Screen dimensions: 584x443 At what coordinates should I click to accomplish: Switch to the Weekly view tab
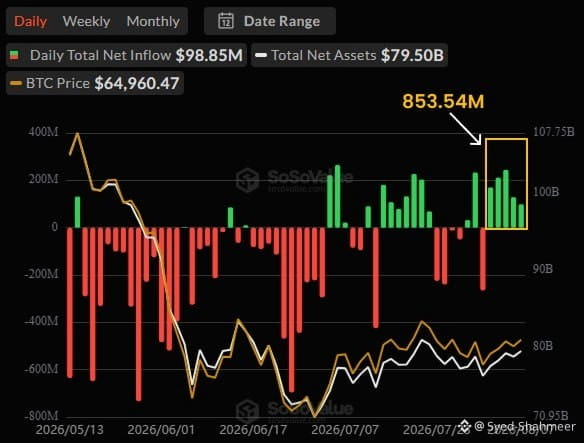pos(86,21)
